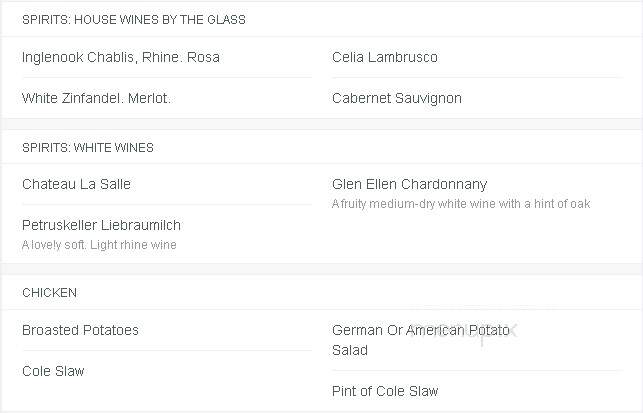643x413 pixels.
Task: Click the Celia Lambrusco wine entry
Action: (x=385, y=57)
